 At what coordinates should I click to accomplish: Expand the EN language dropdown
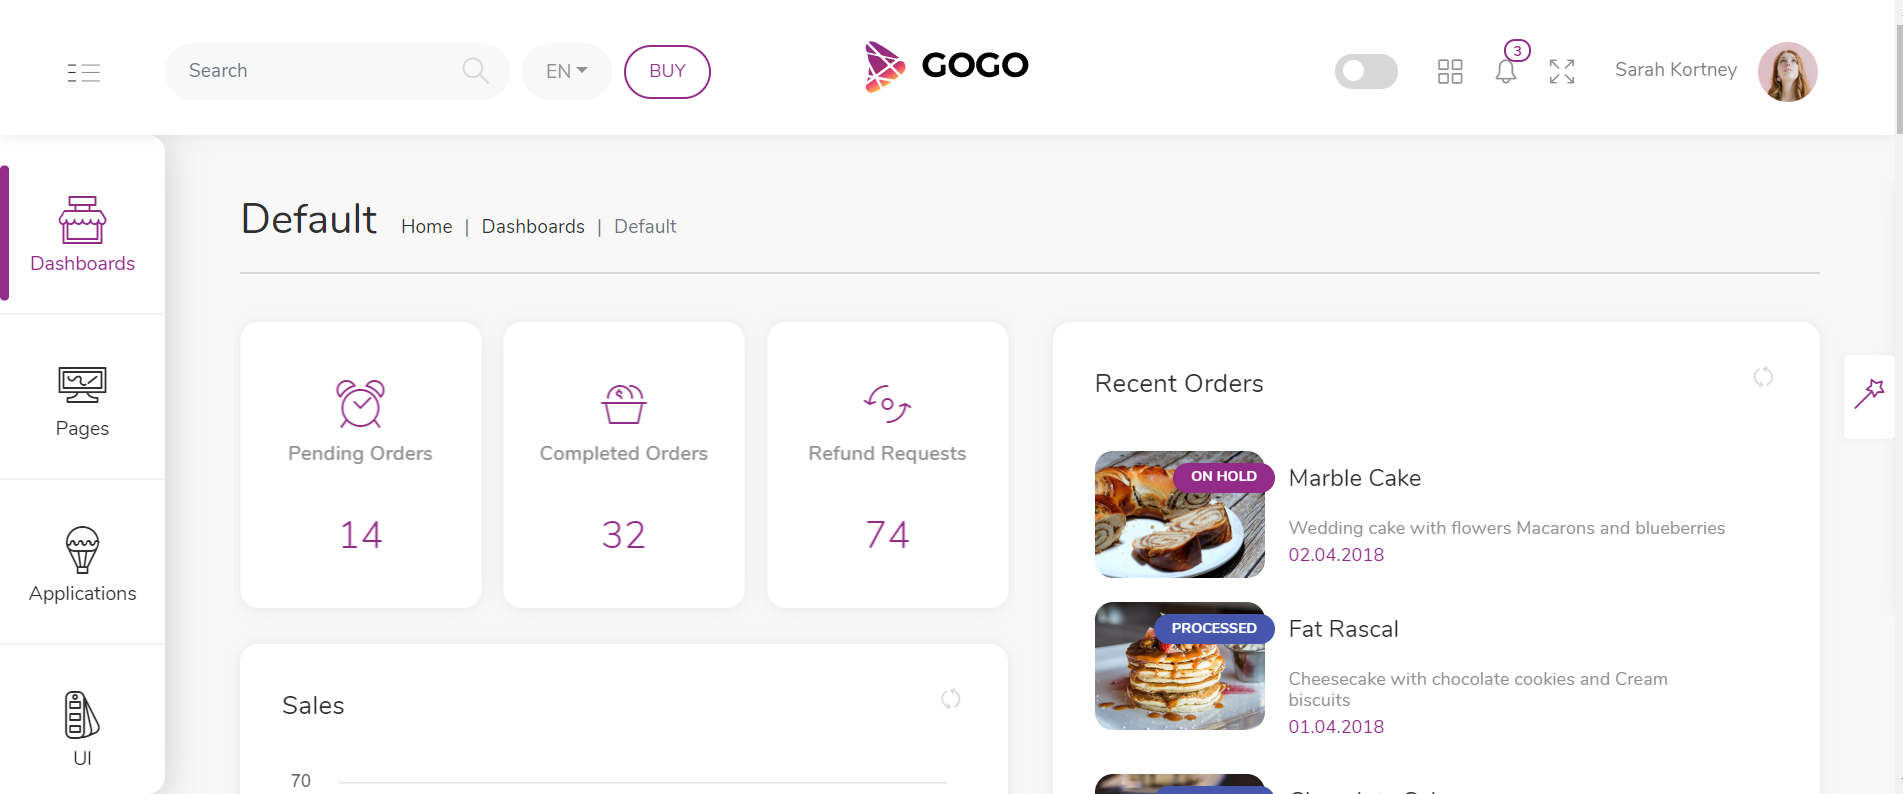click(x=566, y=71)
